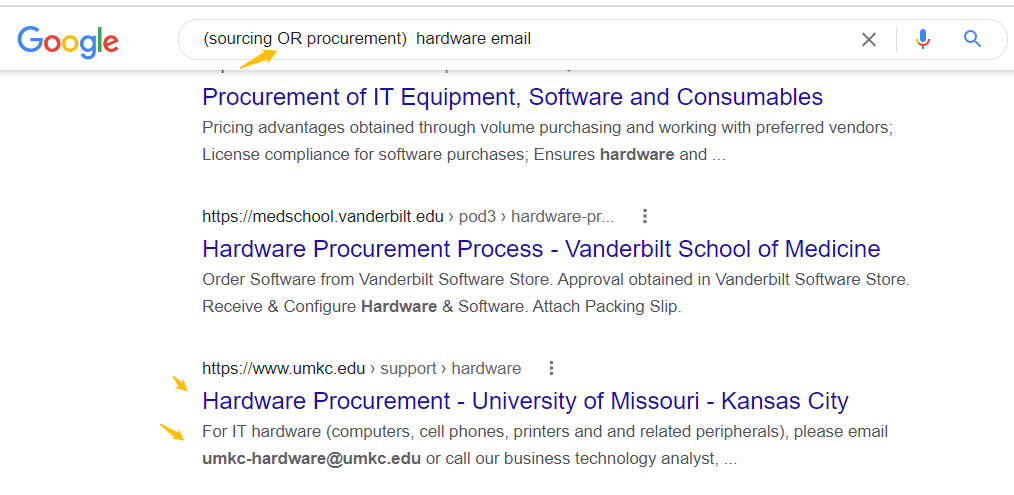
Task: Click the orange arrow pointing at the OR operator
Action: (x=258, y=58)
